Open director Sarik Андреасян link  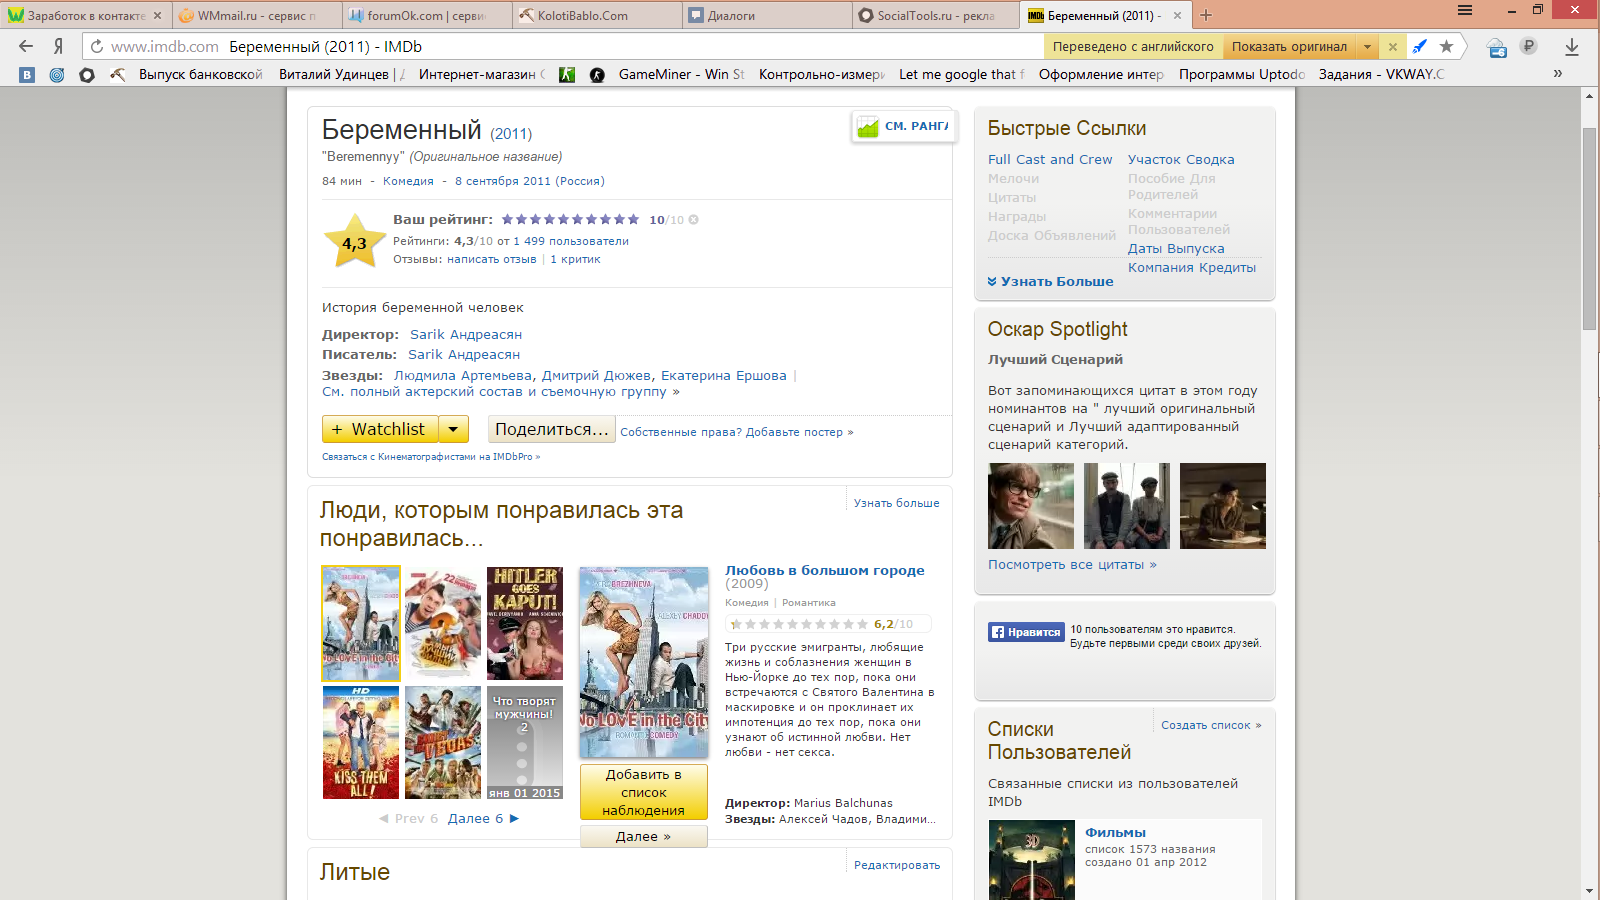tap(466, 334)
